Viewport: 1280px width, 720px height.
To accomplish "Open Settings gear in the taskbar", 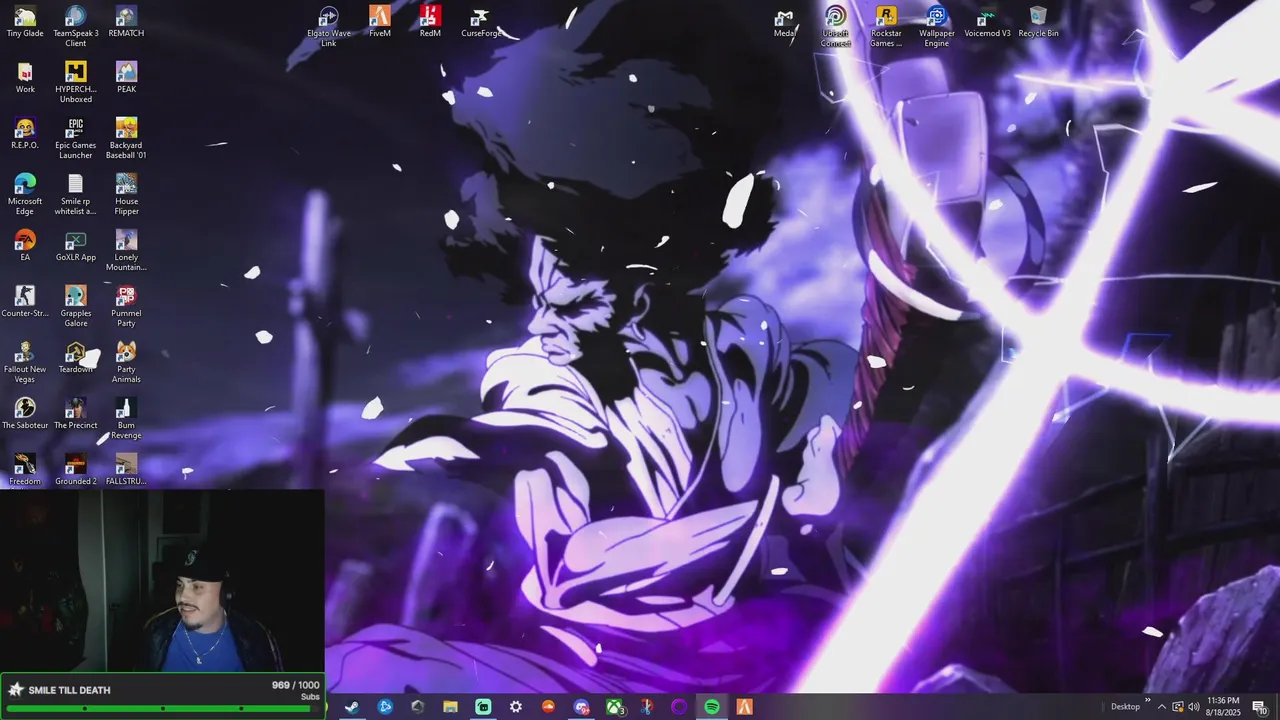I will tap(516, 707).
